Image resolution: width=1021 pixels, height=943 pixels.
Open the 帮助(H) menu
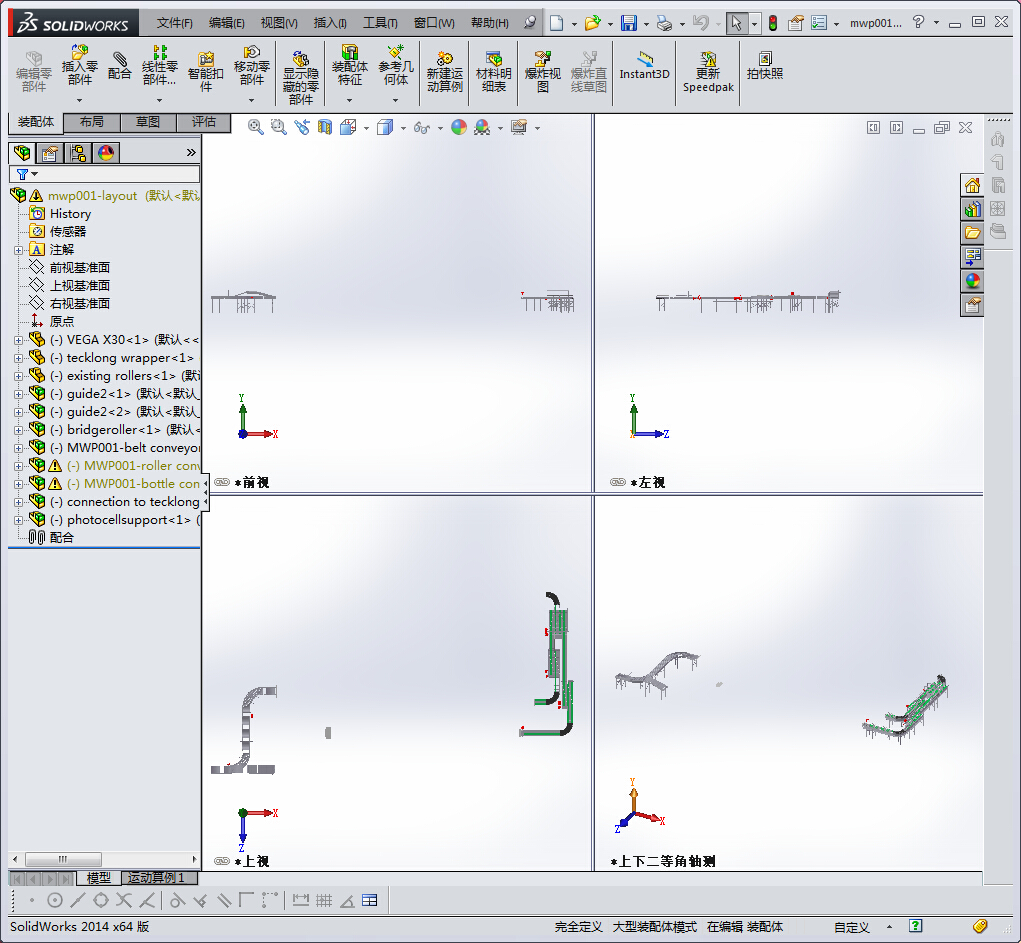point(490,23)
